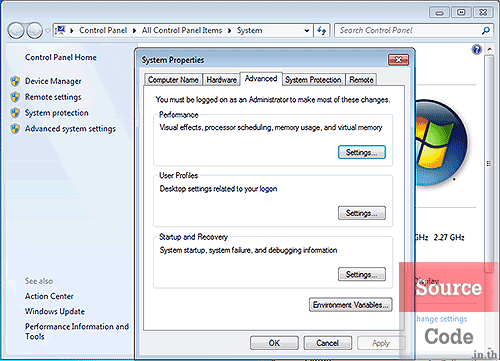Screen dimensions: 500x361
Task: Expand the arrow after Control Panel breadcrumb
Action: [134, 31]
